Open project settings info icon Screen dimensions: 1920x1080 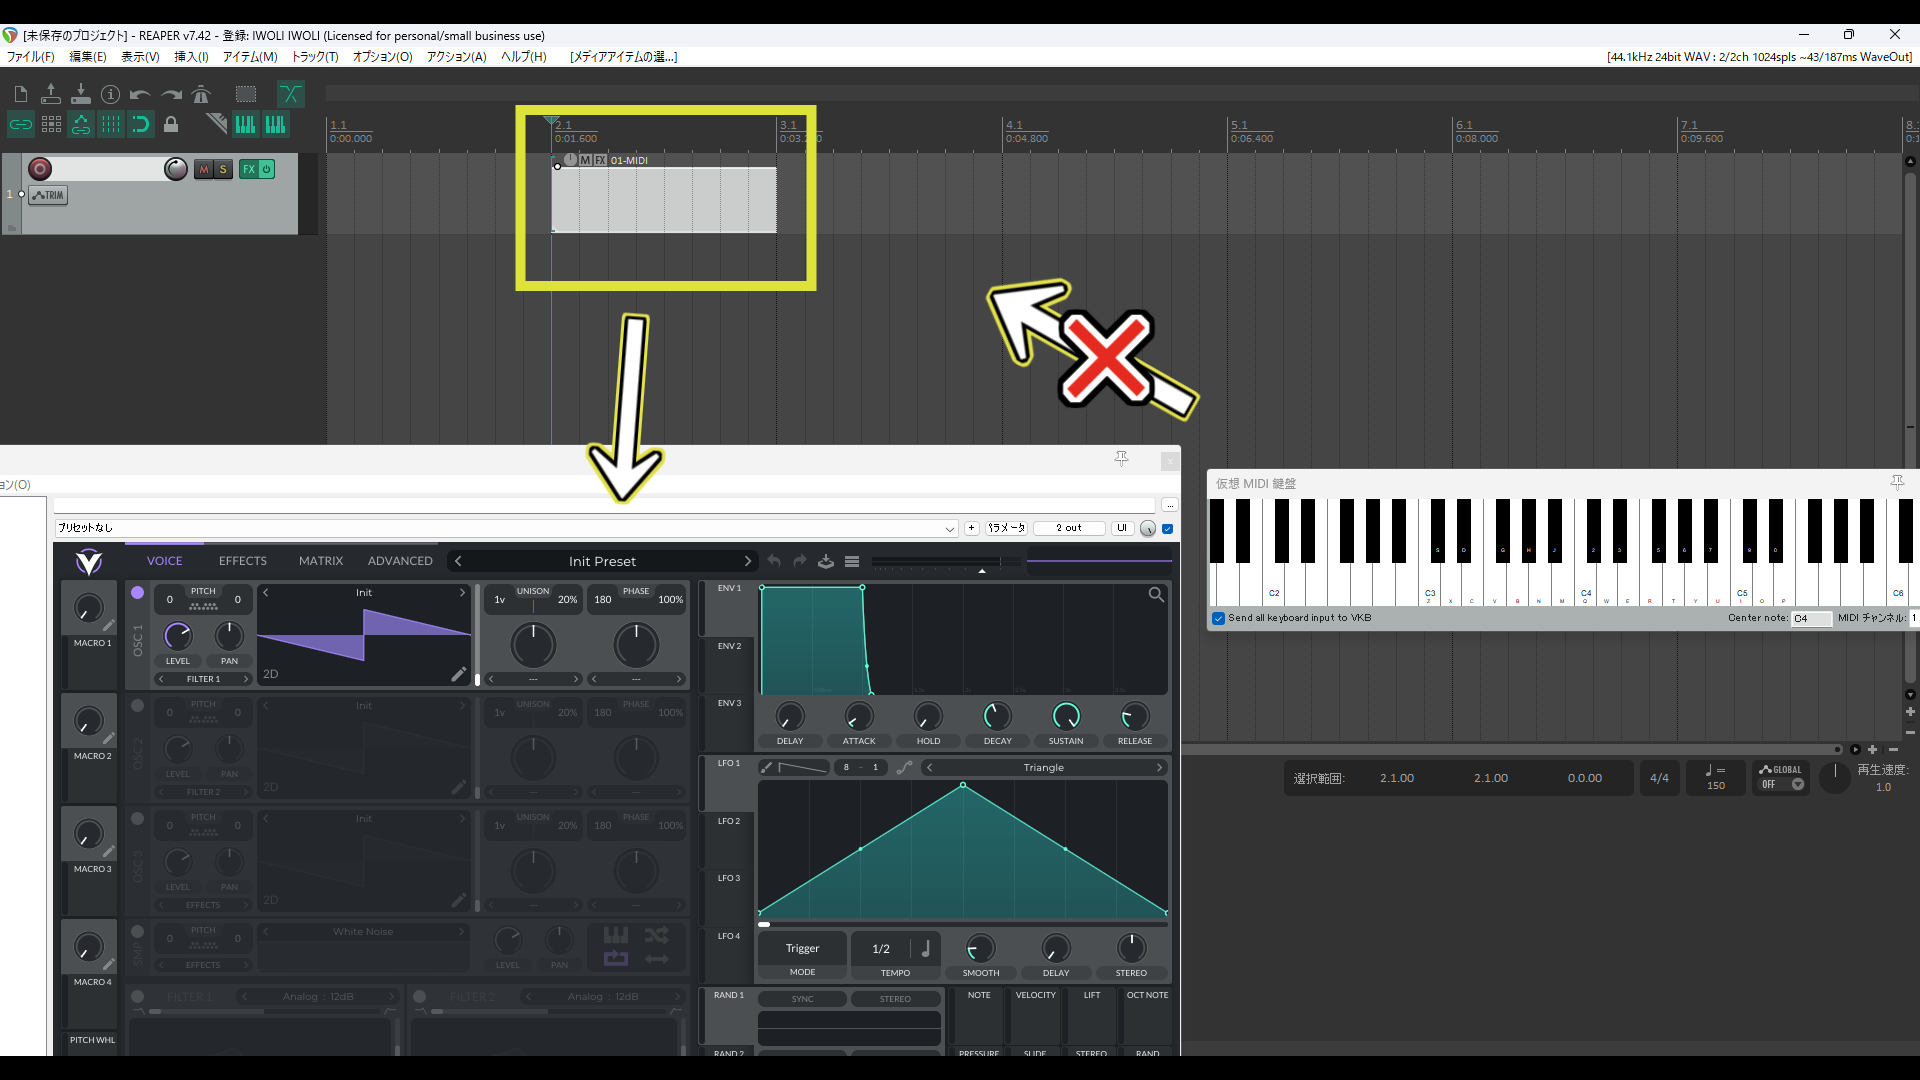(111, 94)
